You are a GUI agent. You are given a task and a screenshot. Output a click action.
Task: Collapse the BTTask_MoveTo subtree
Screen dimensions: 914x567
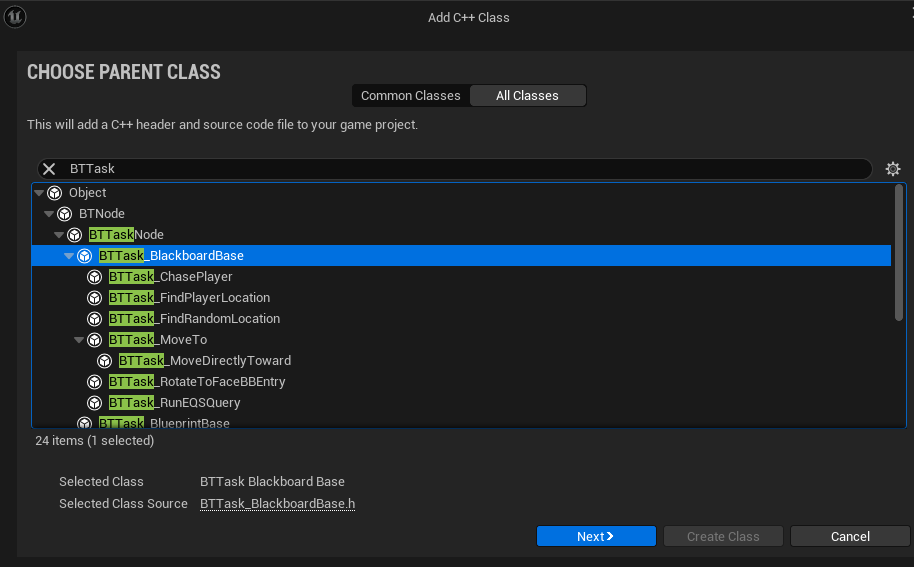(x=79, y=340)
